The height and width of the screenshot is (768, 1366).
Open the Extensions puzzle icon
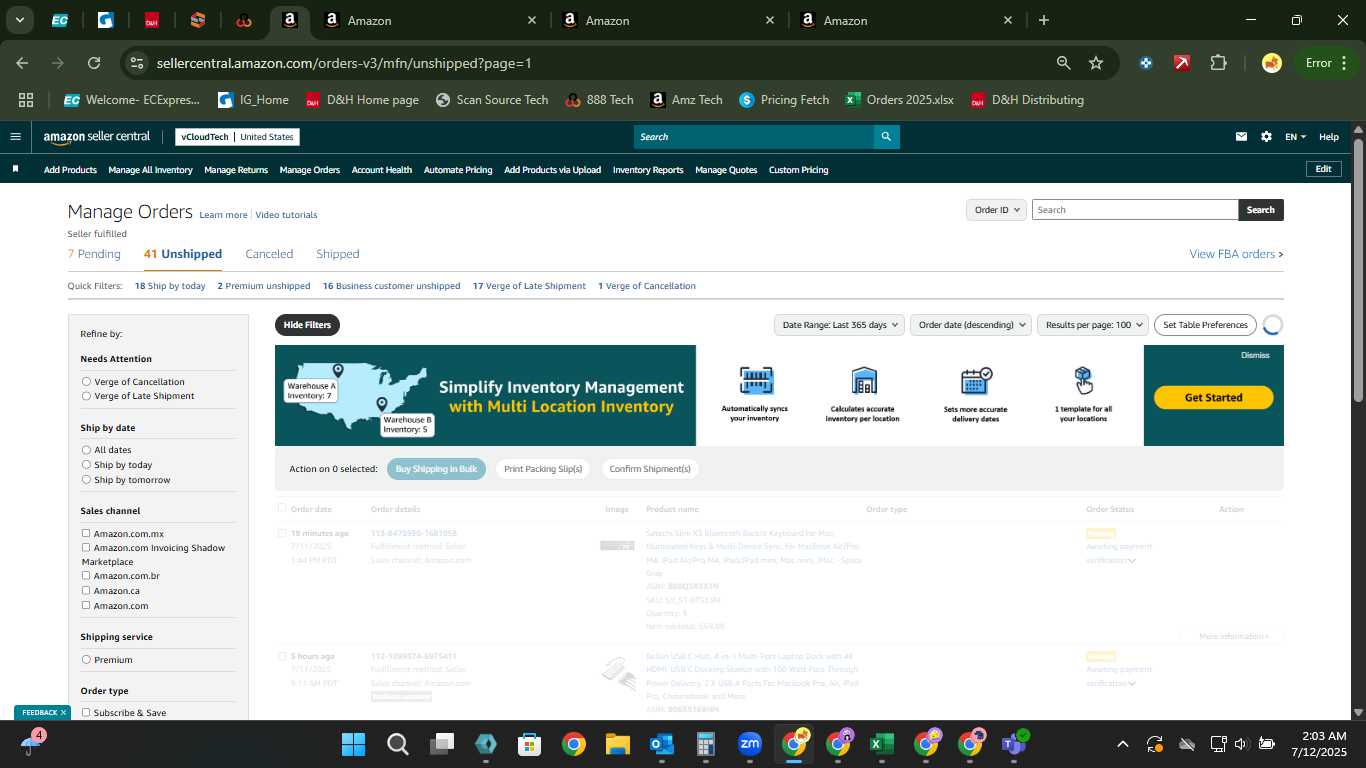(x=1218, y=63)
